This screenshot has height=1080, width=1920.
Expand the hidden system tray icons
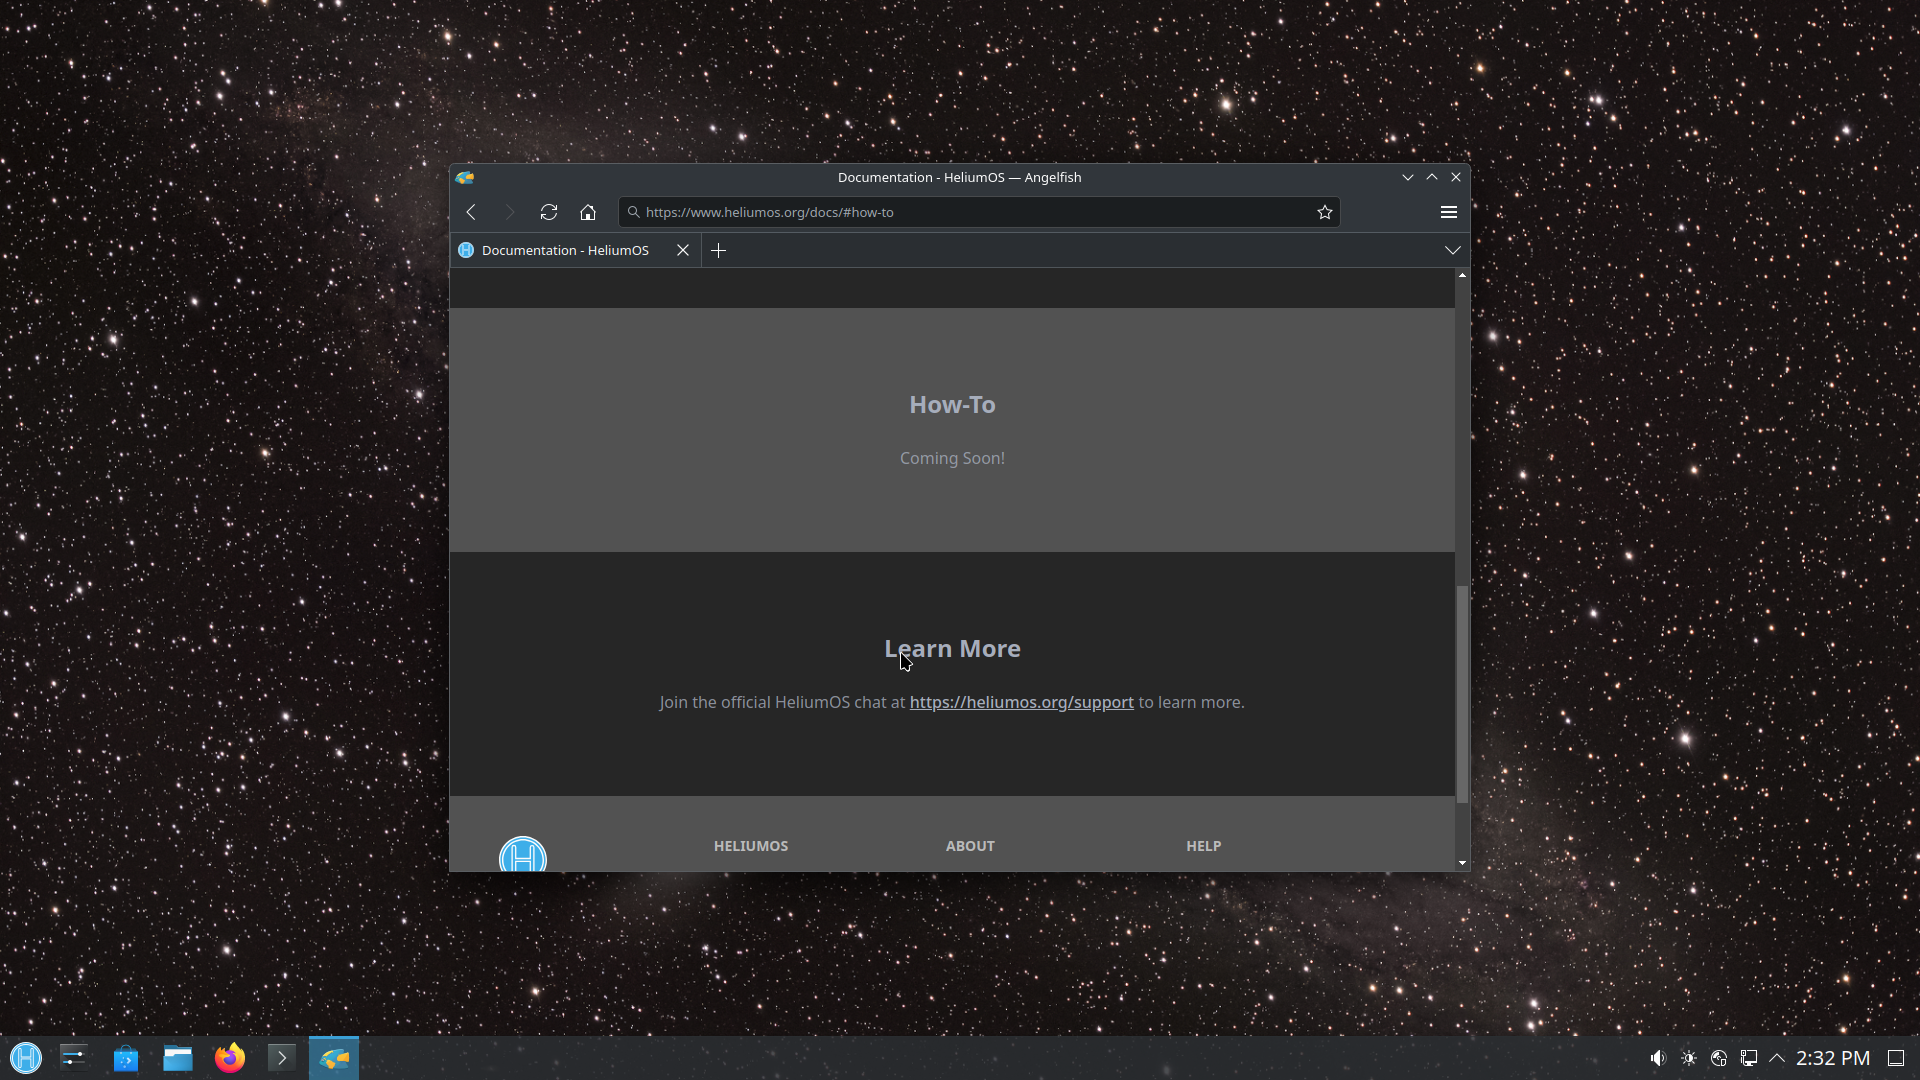[x=1777, y=1058]
